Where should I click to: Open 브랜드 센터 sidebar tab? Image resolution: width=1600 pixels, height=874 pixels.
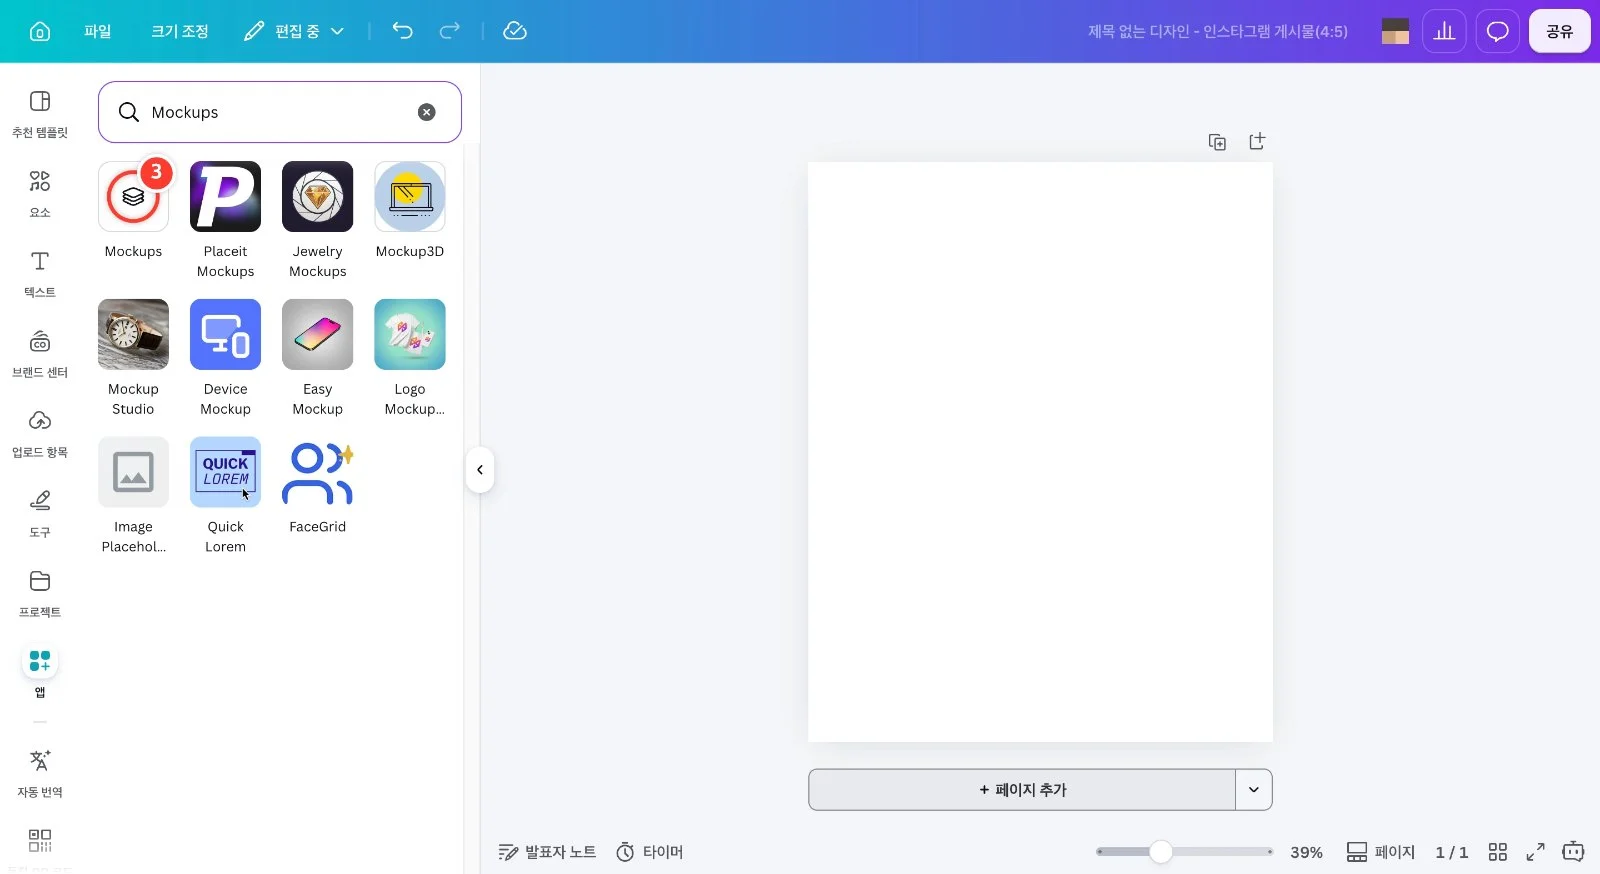coord(40,354)
